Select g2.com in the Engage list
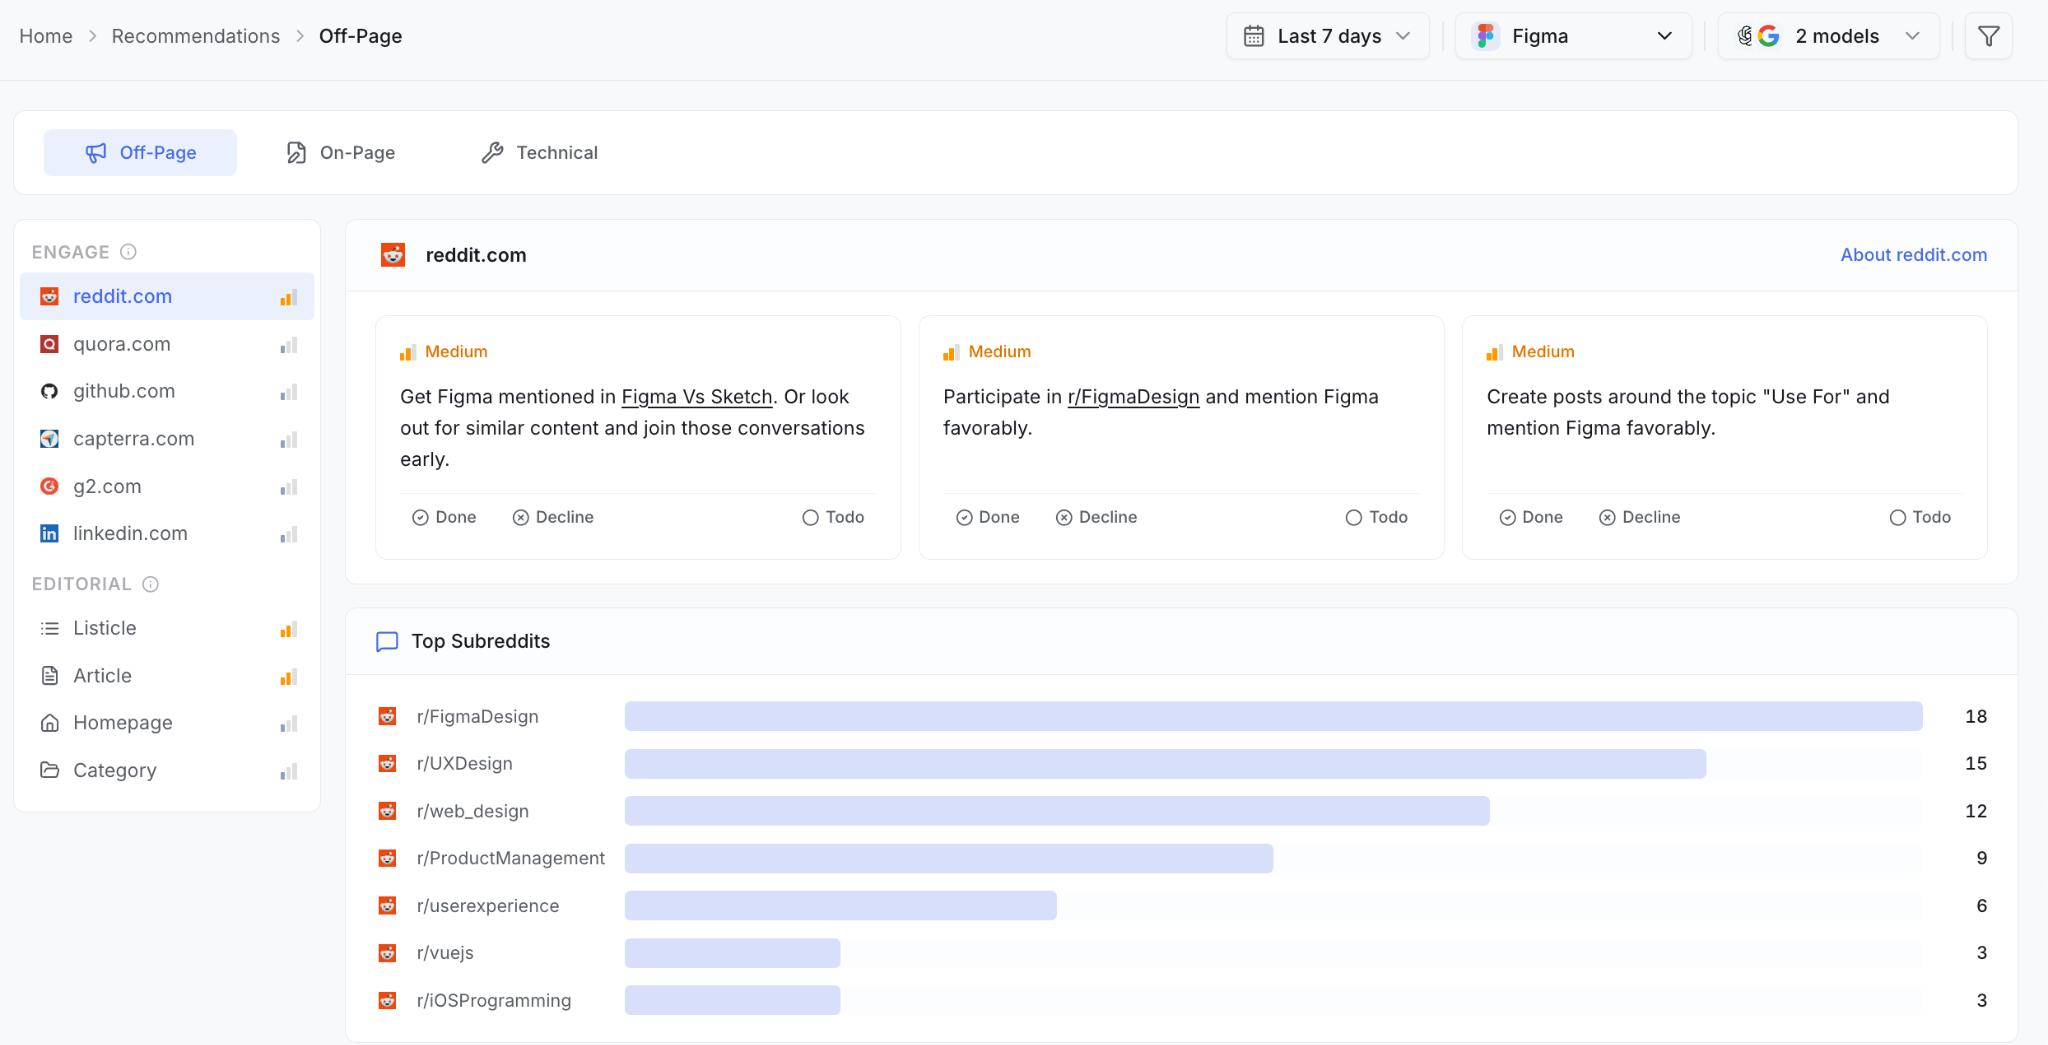Screen dimensions: 2048x1045 pyautogui.click(x=167, y=486)
